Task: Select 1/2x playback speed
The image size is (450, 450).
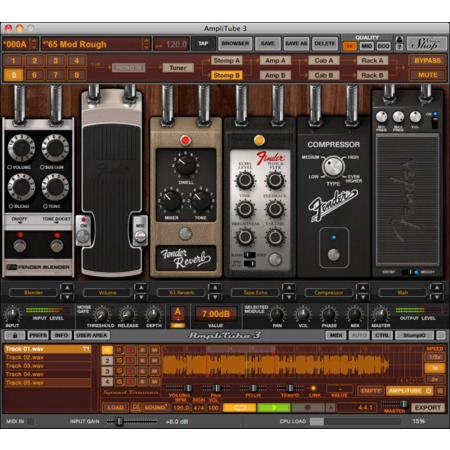Action: click(435, 357)
